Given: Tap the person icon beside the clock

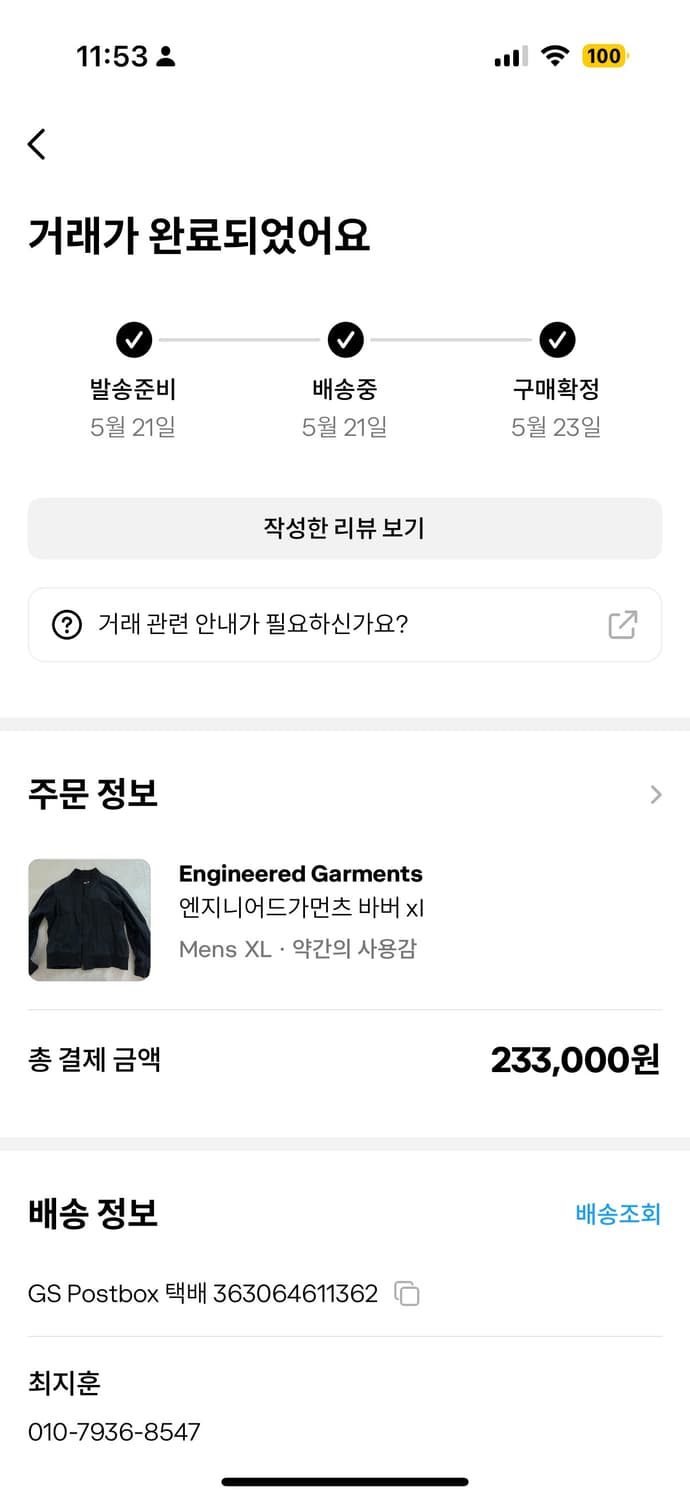Looking at the screenshot, I should (166, 56).
